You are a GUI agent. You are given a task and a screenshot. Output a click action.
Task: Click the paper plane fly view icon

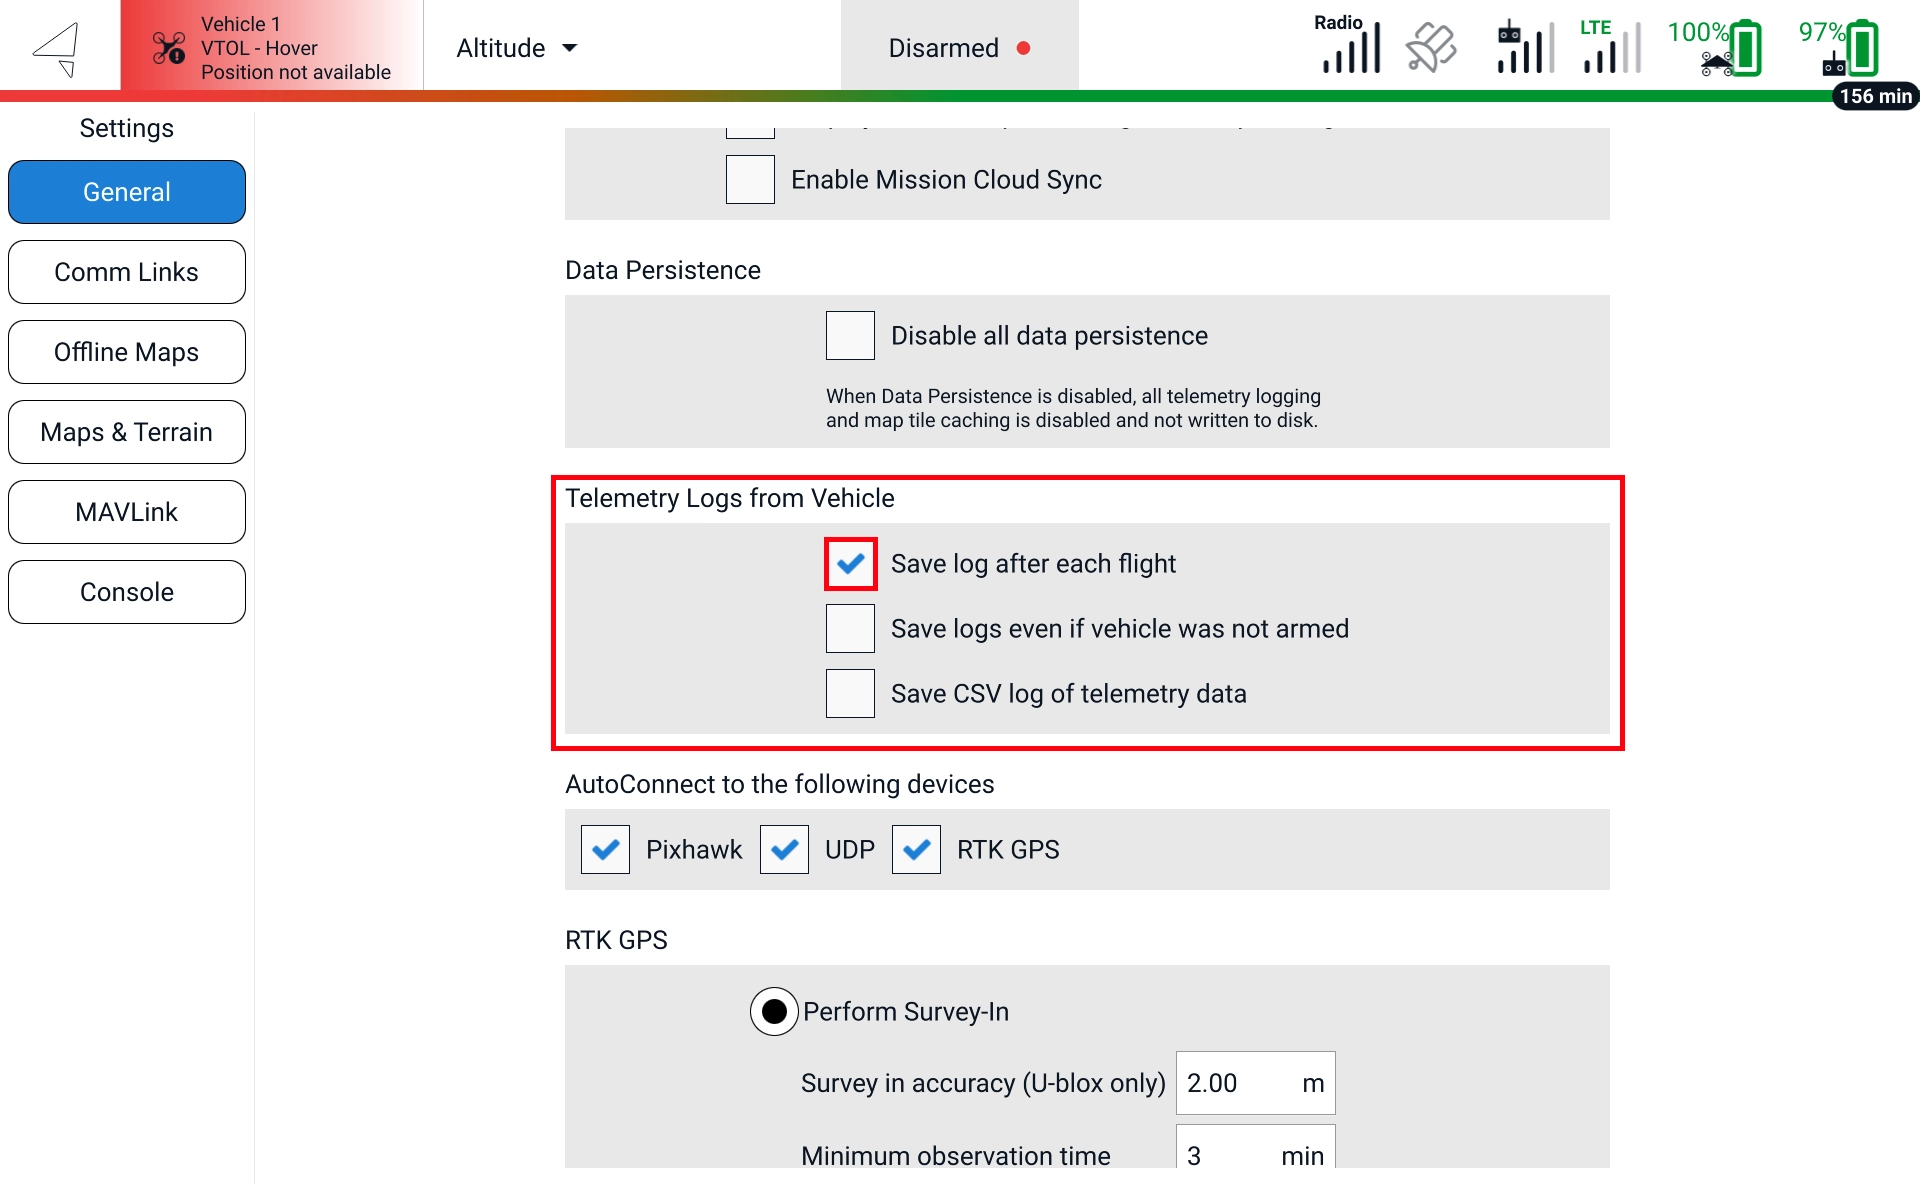coord(57,48)
